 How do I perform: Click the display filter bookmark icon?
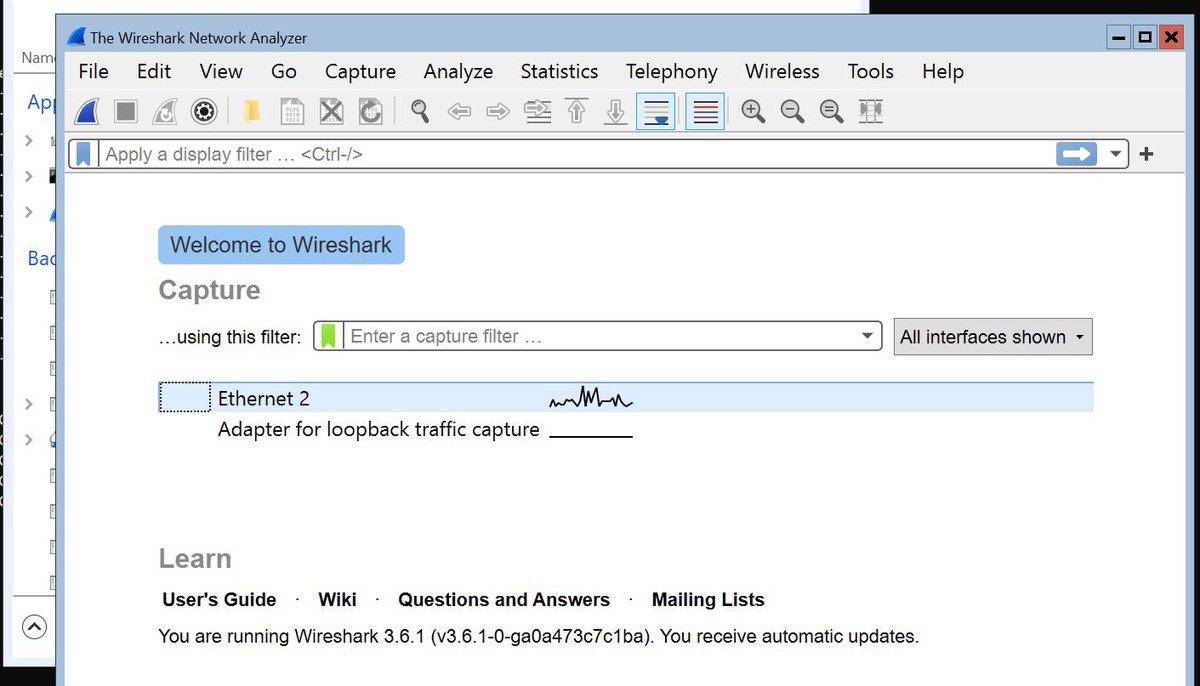84,154
